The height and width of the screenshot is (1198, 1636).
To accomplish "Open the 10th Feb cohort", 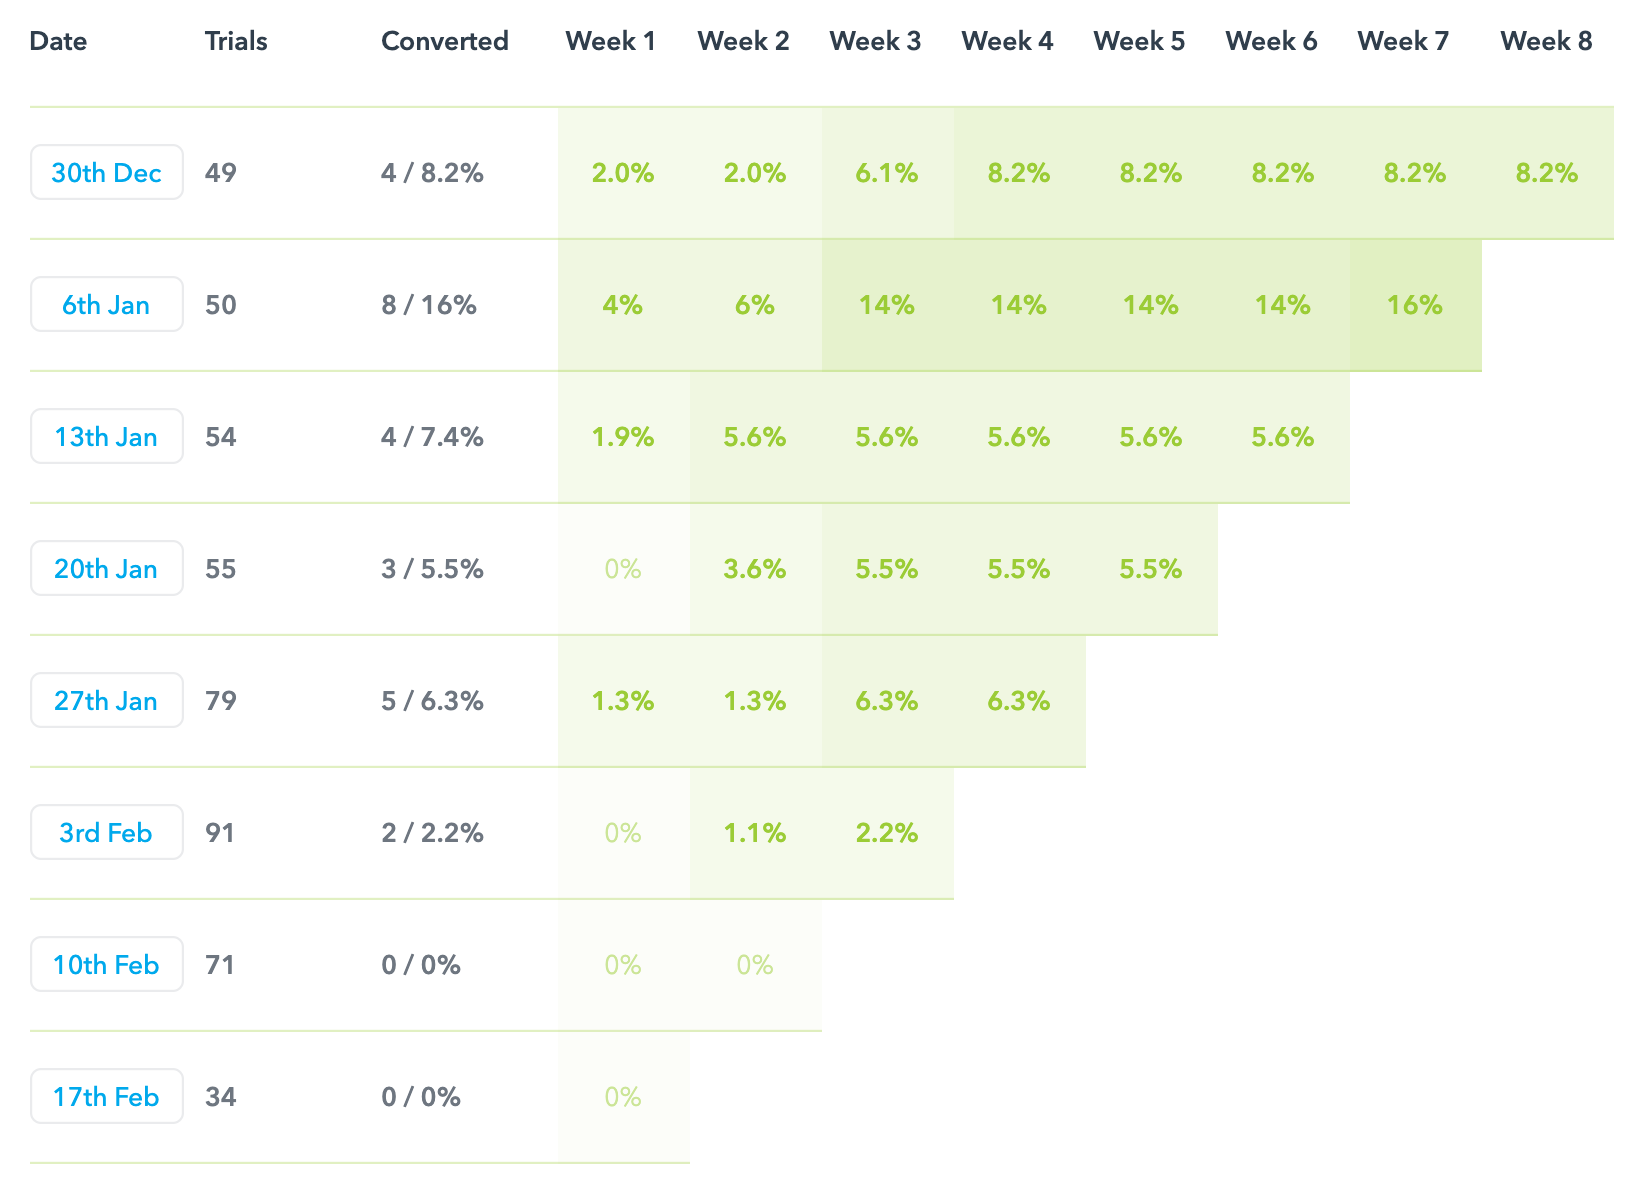I will (106, 965).
